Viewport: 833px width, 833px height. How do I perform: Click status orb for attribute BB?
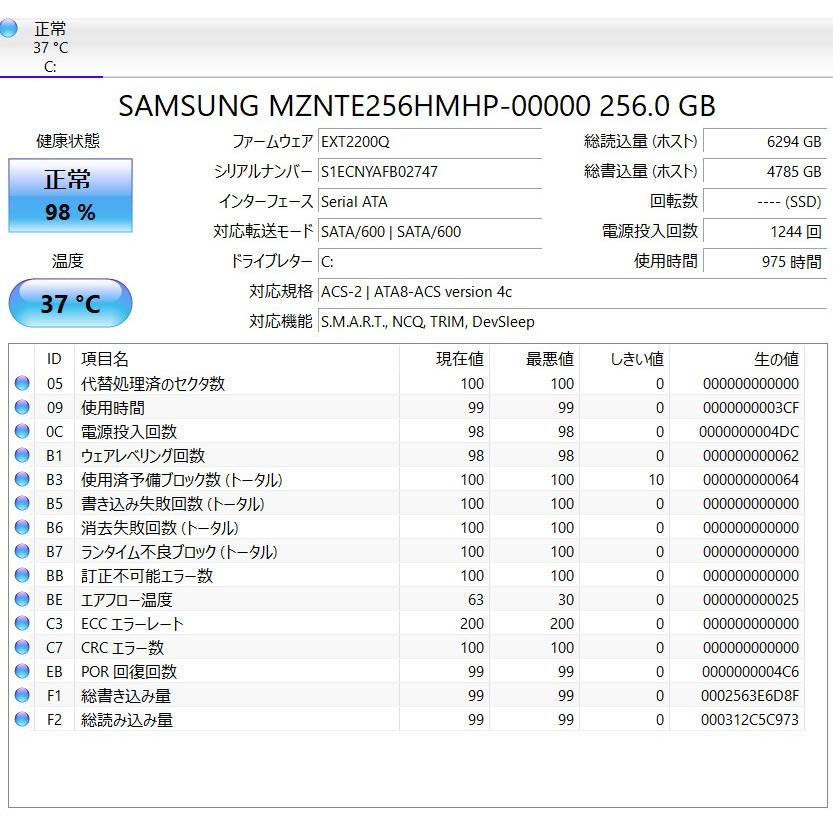pos(22,575)
